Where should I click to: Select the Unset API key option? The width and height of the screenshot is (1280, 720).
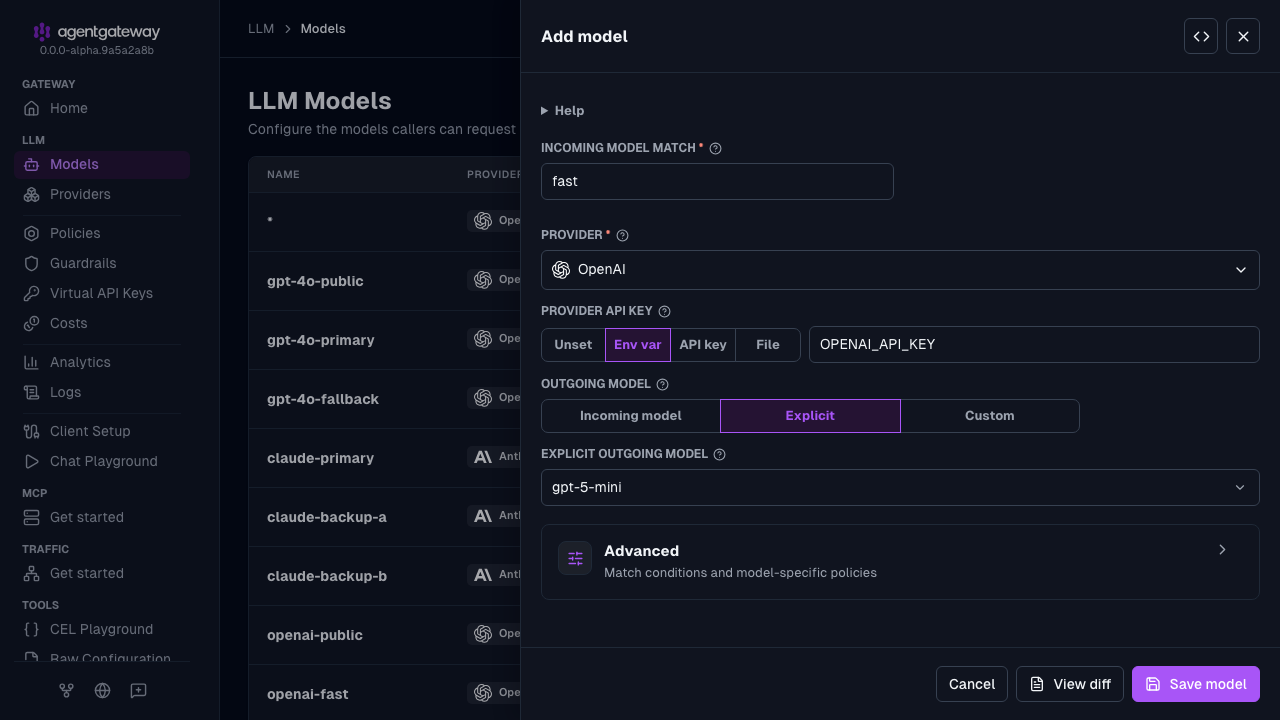573,345
